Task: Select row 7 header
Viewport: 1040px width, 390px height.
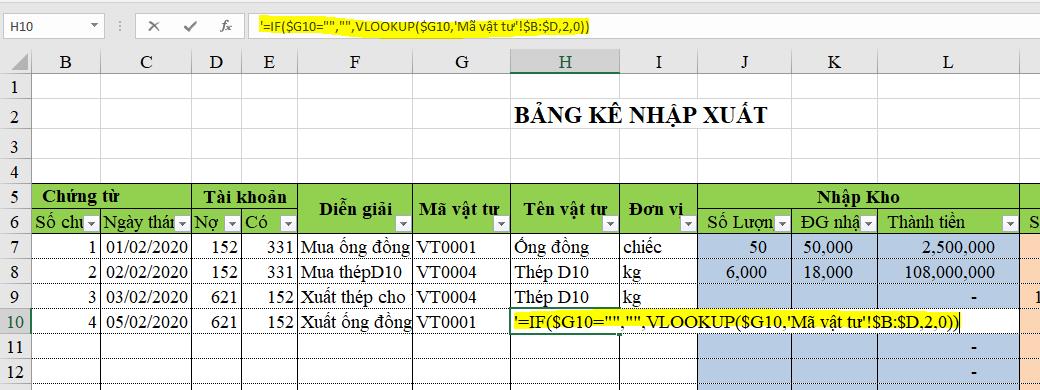Action: coord(16,247)
